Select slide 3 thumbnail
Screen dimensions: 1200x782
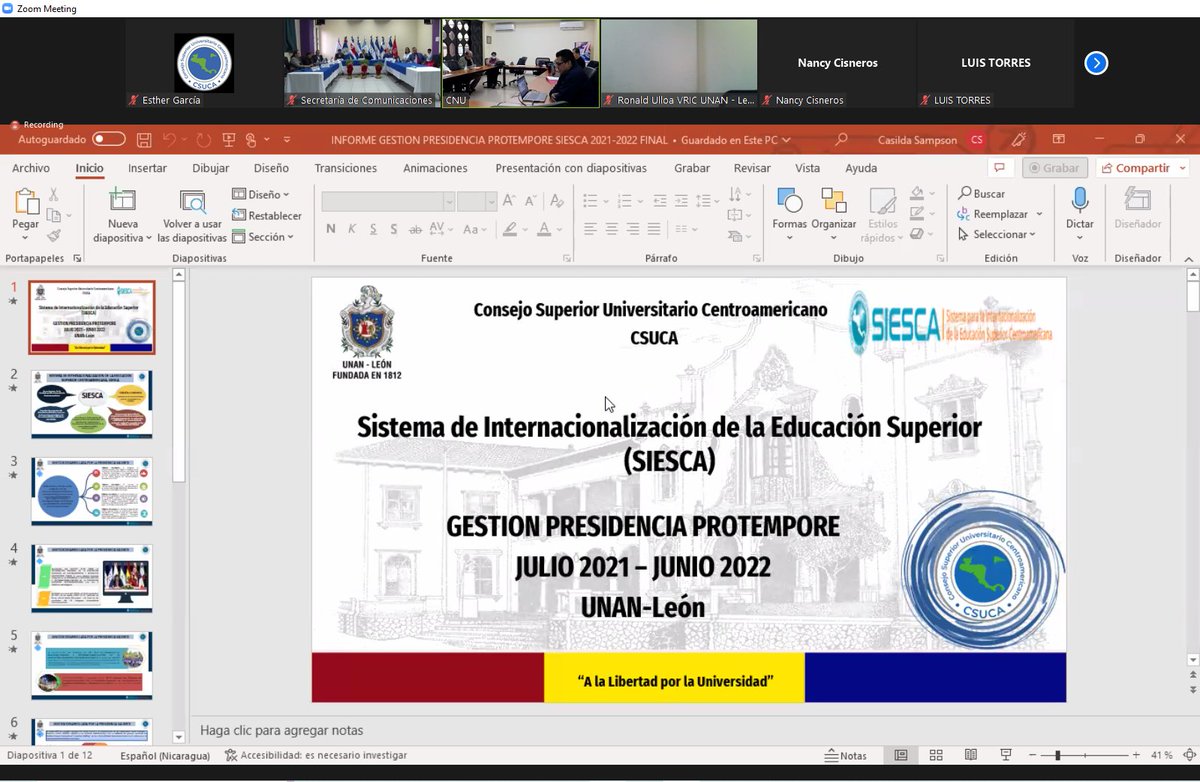point(92,491)
